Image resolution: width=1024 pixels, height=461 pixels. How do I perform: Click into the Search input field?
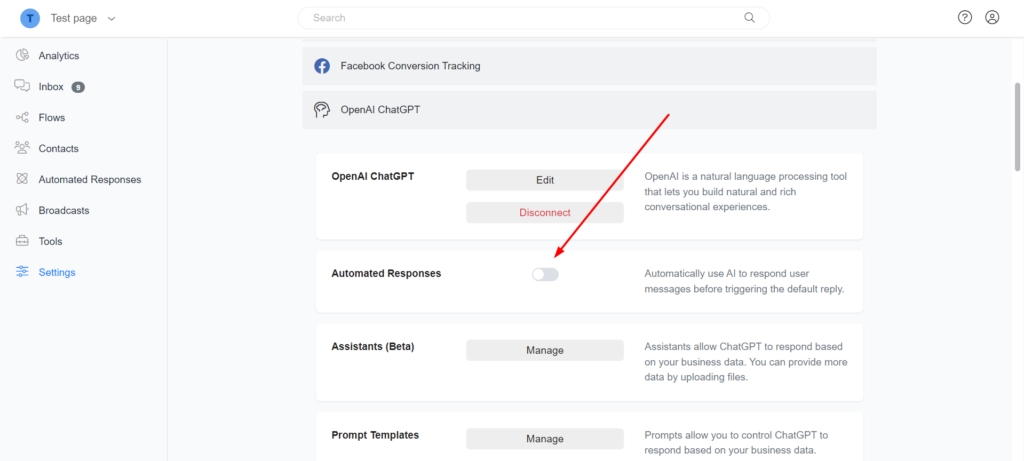tap(520, 18)
